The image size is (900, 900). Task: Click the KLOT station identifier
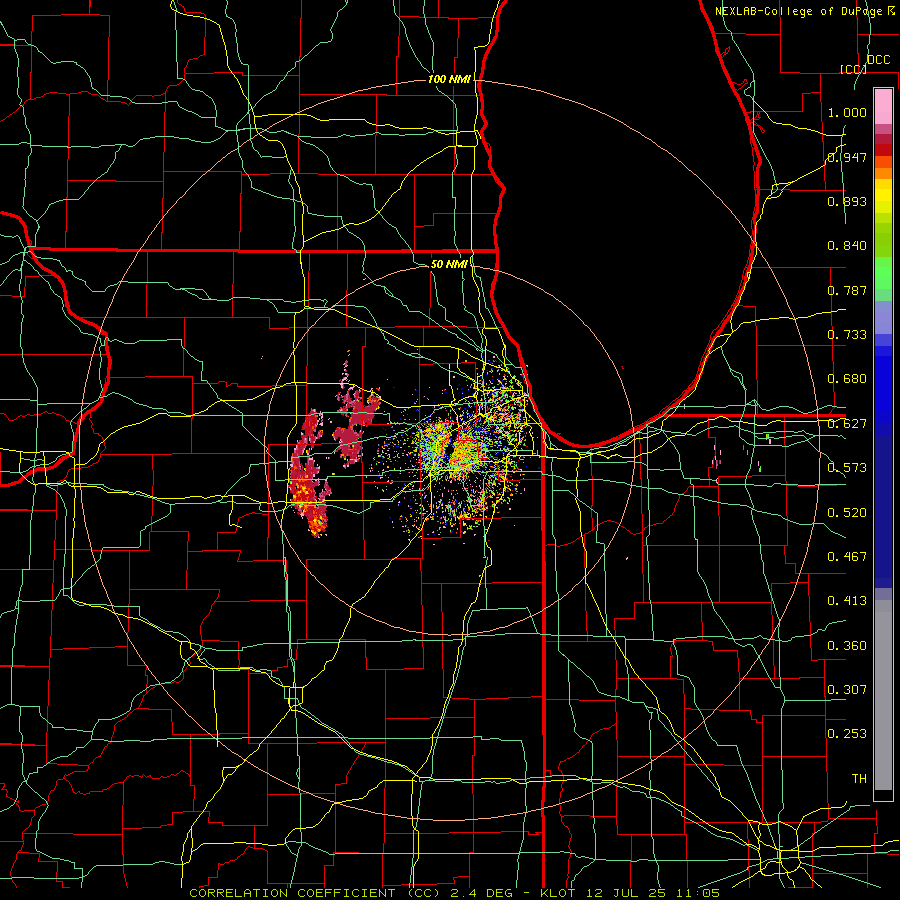click(558, 893)
